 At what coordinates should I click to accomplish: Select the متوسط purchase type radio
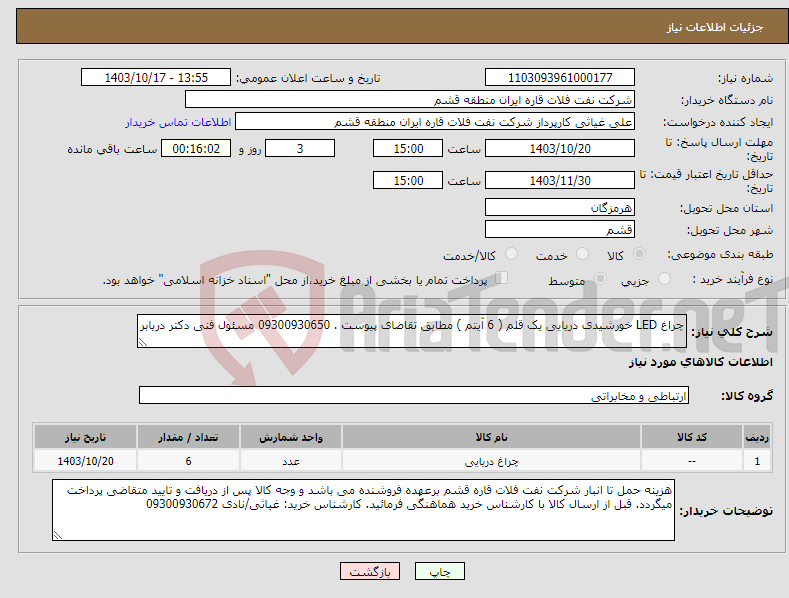[x=600, y=278]
